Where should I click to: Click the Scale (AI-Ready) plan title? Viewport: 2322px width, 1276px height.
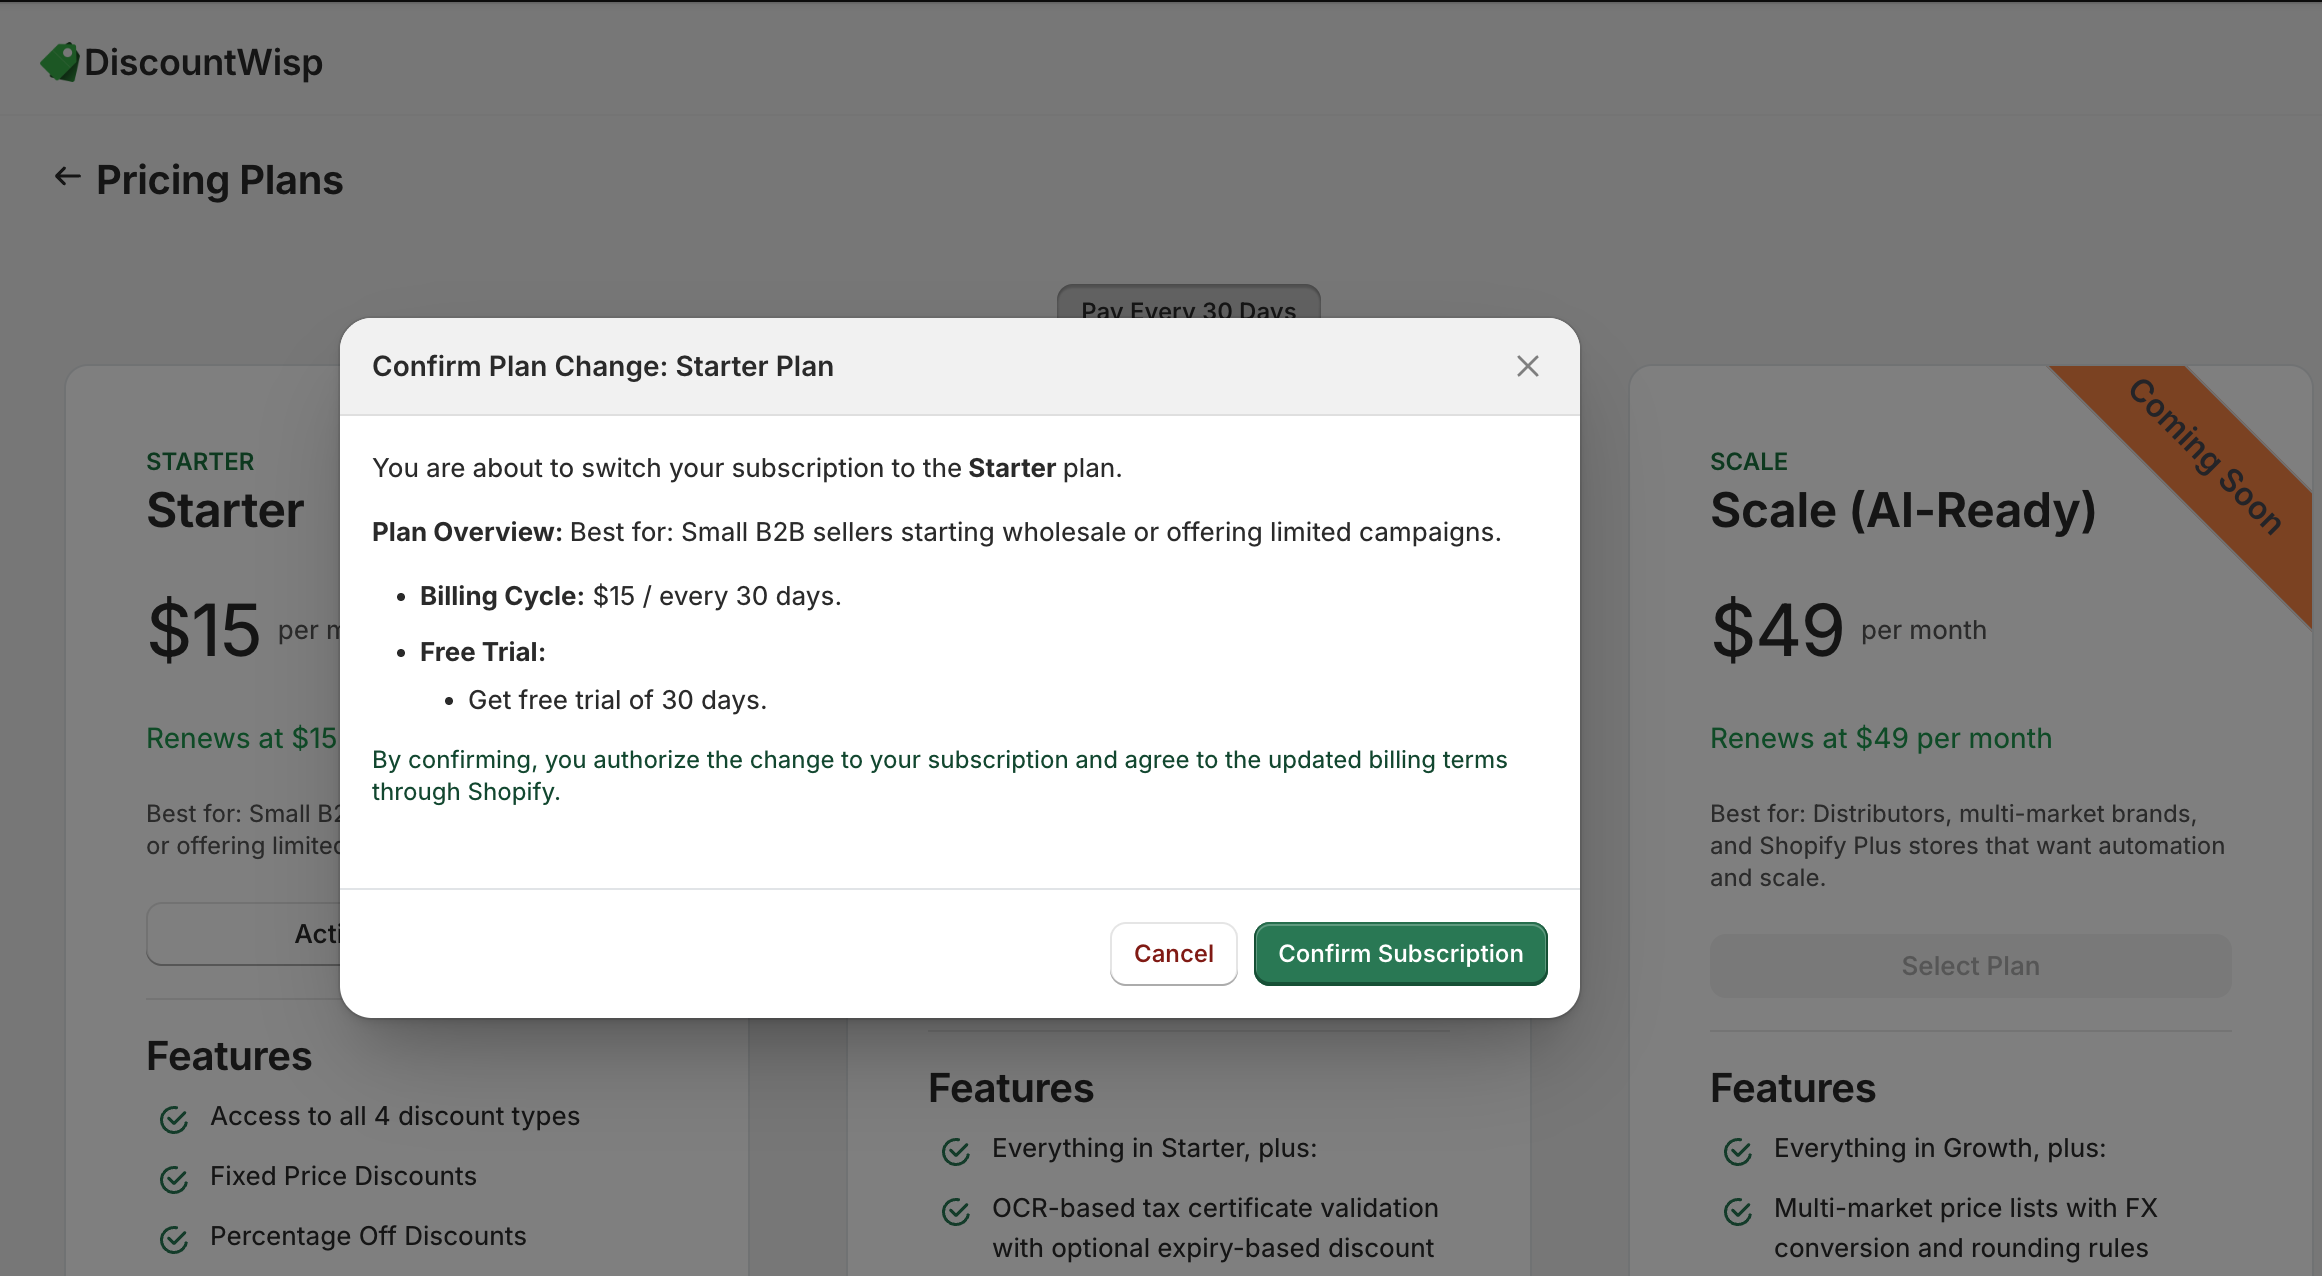click(x=1902, y=510)
